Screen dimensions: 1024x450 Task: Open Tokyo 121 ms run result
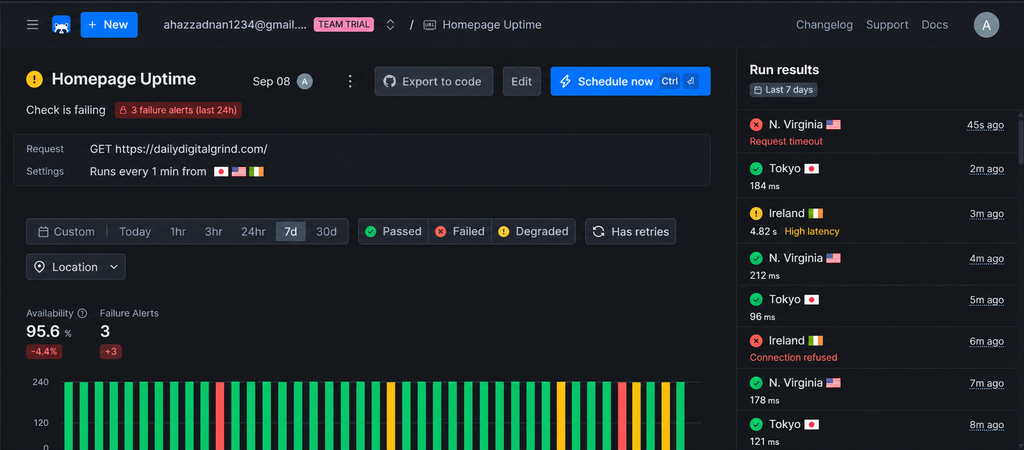[877, 430]
